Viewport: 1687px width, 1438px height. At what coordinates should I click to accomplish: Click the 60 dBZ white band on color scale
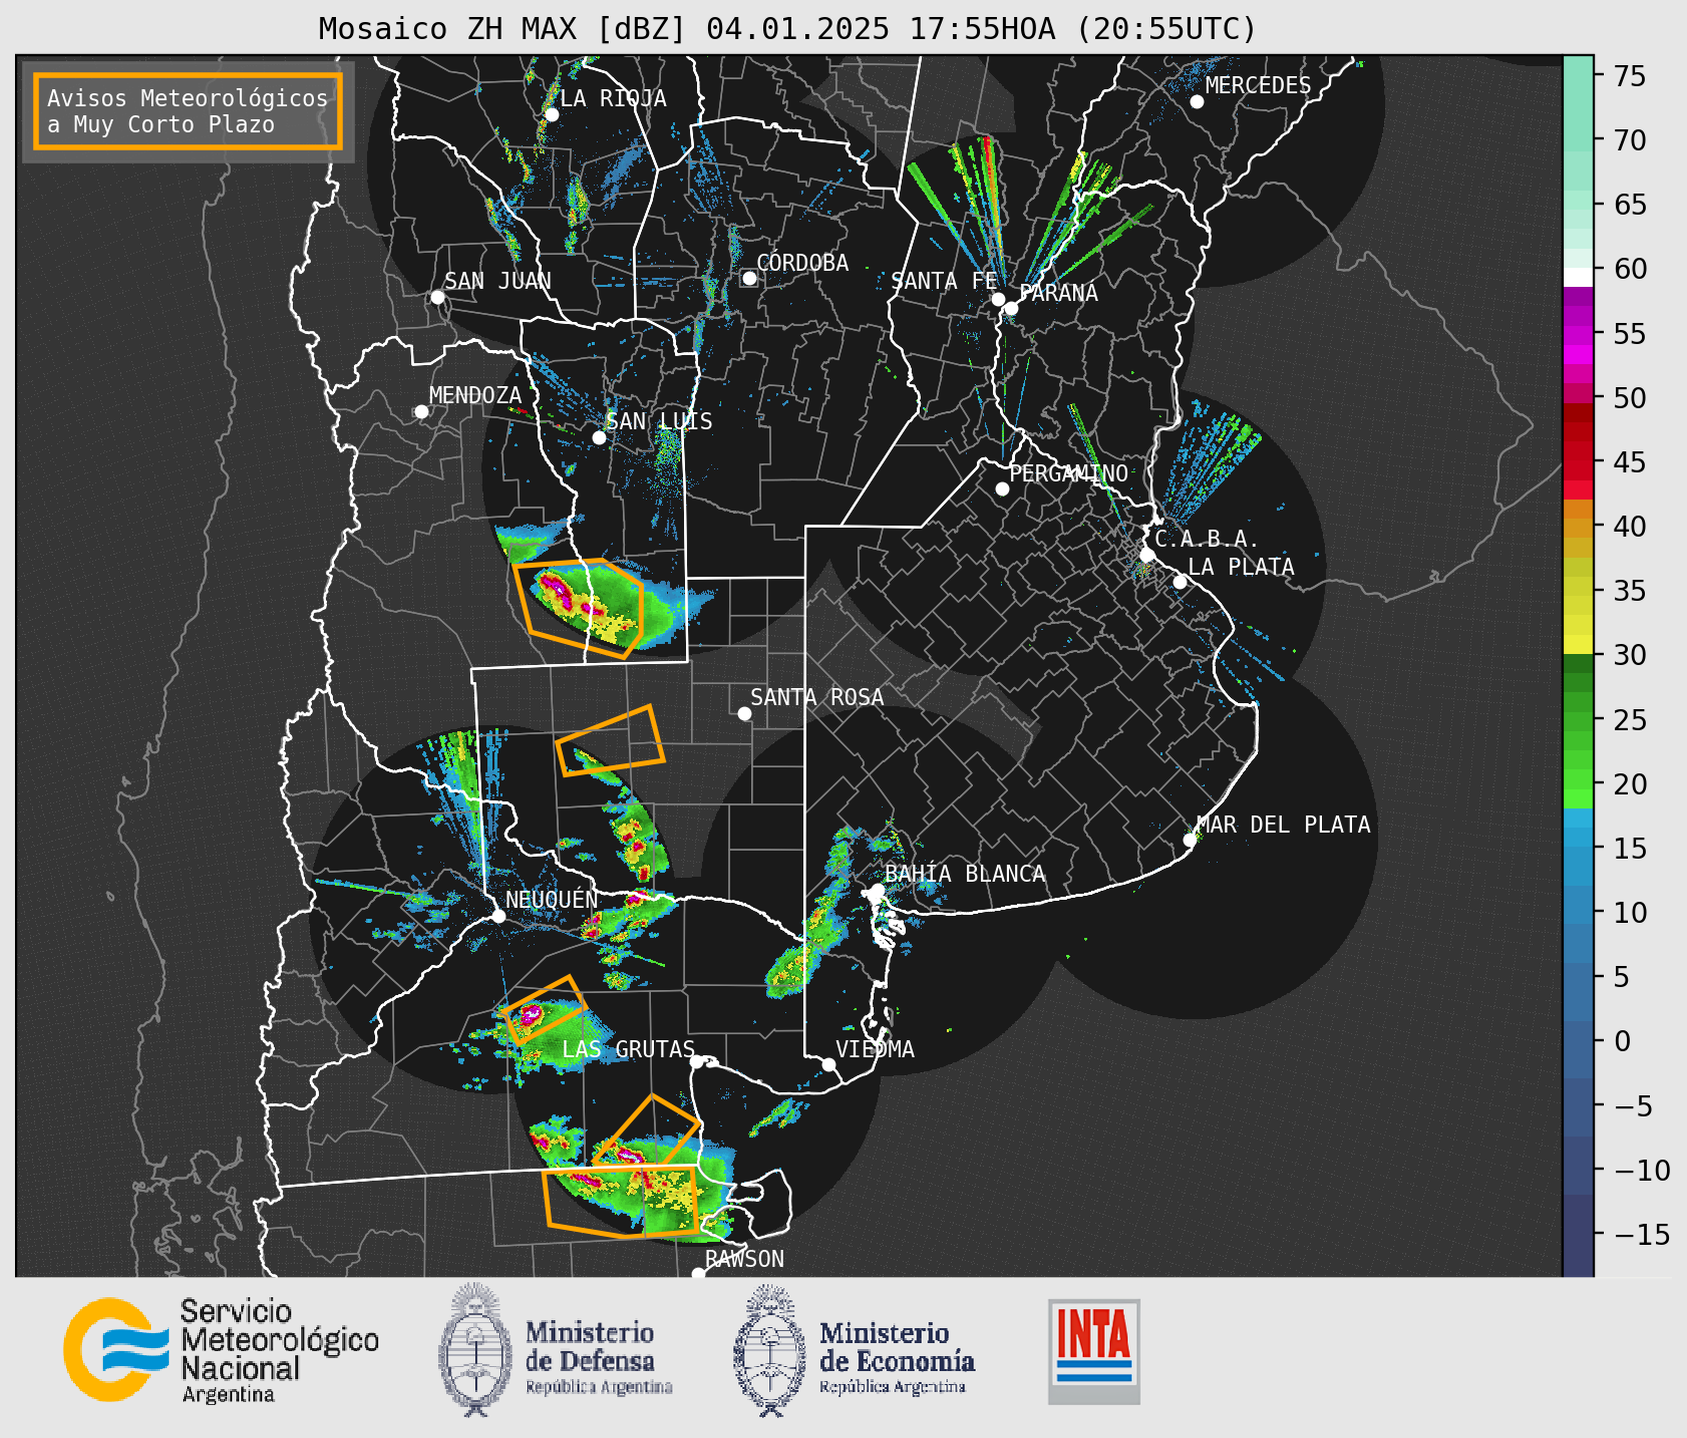coord(1577,277)
